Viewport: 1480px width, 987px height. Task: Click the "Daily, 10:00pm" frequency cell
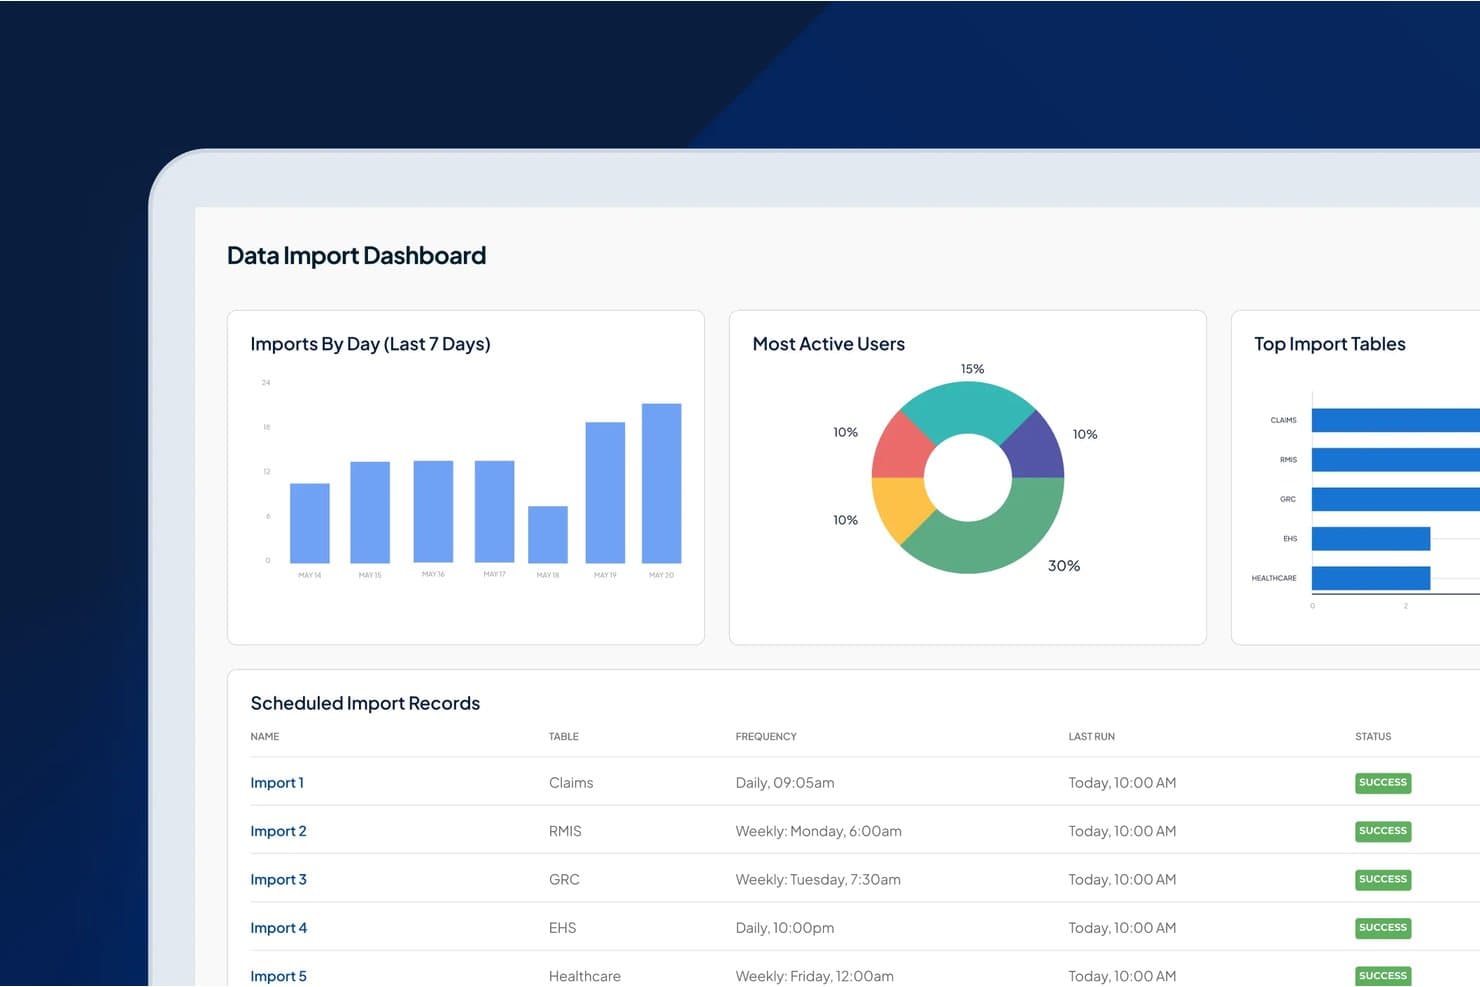[x=785, y=928]
